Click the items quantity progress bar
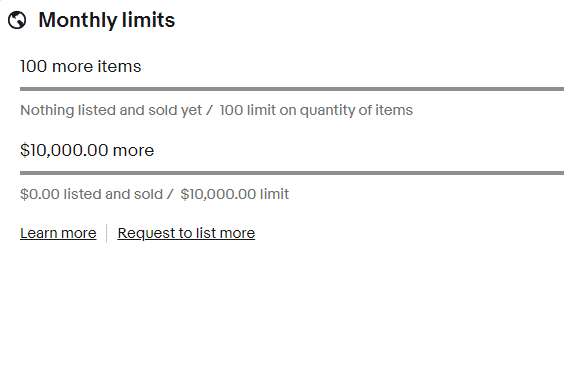Image resolution: width=582 pixels, height=376 pixels. point(292,89)
